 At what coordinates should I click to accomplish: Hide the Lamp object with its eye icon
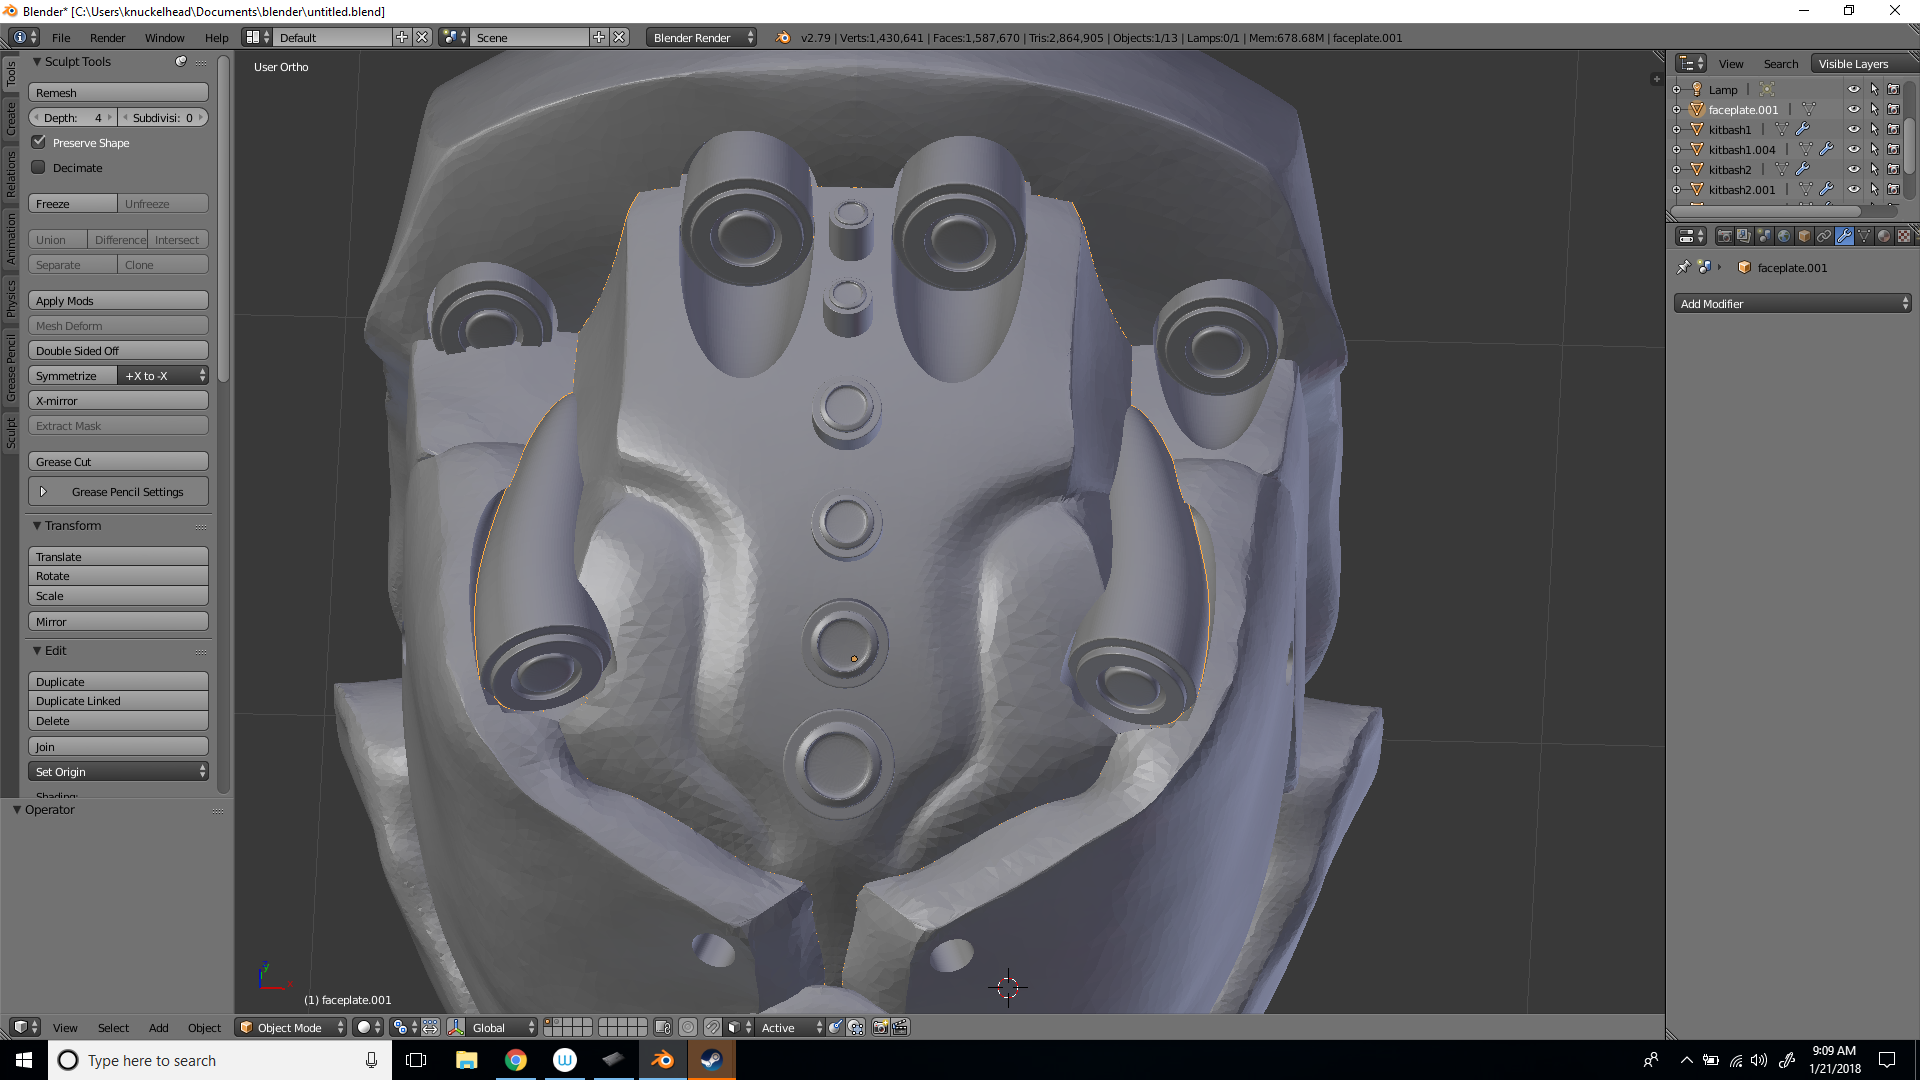(1854, 90)
